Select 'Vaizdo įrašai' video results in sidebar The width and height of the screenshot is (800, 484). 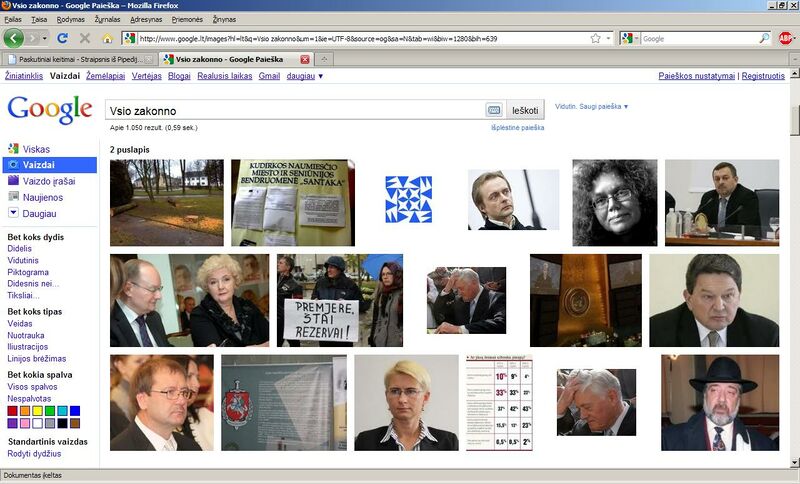[50, 181]
